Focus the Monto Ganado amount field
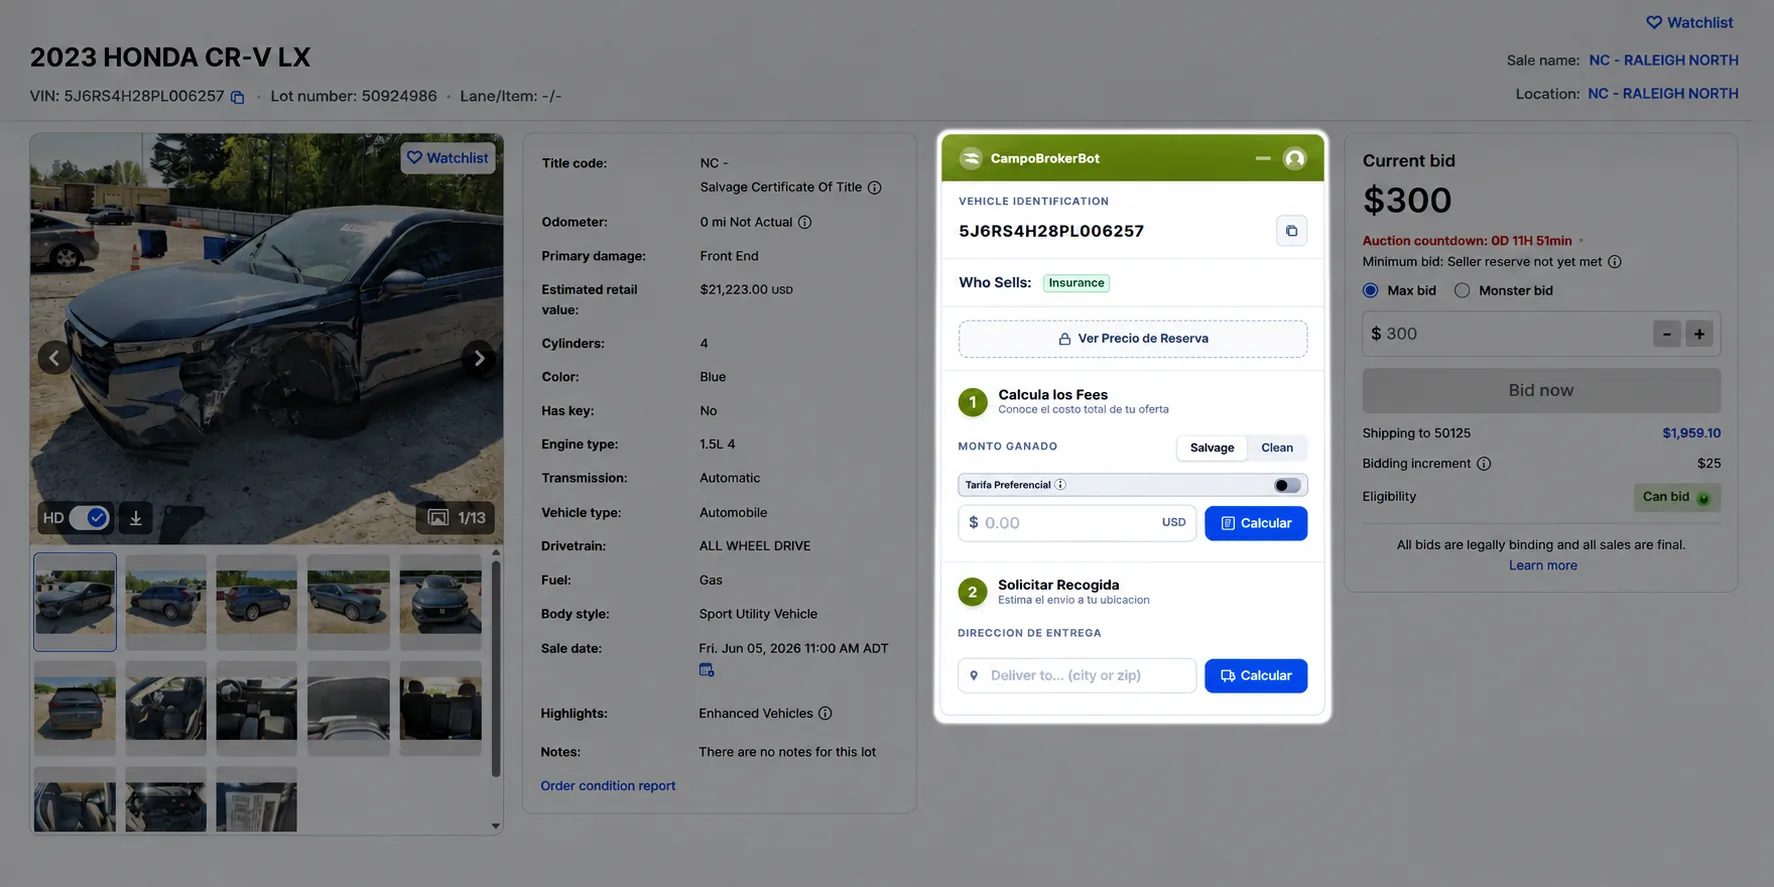Viewport: 1774px width, 887px height. (1077, 523)
